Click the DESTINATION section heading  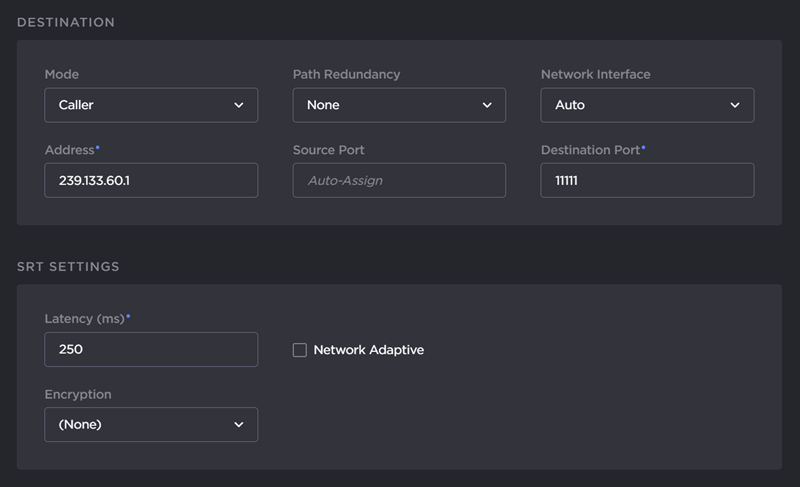tap(66, 22)
